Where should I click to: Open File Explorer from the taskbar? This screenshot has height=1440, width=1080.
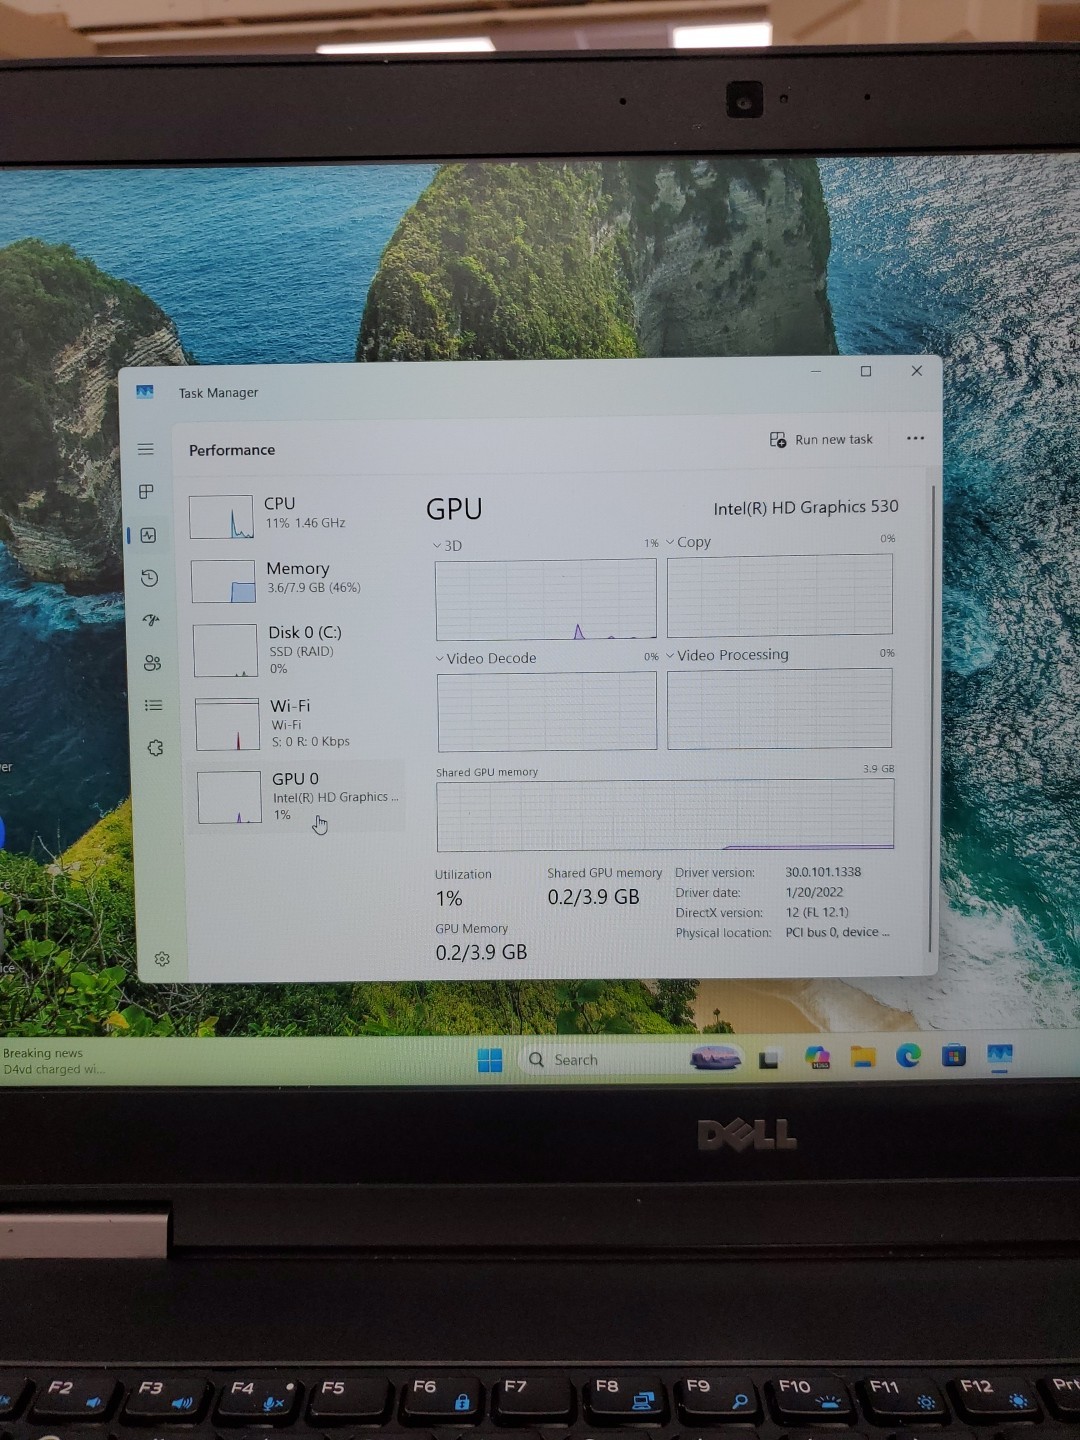coord(863,1056)
